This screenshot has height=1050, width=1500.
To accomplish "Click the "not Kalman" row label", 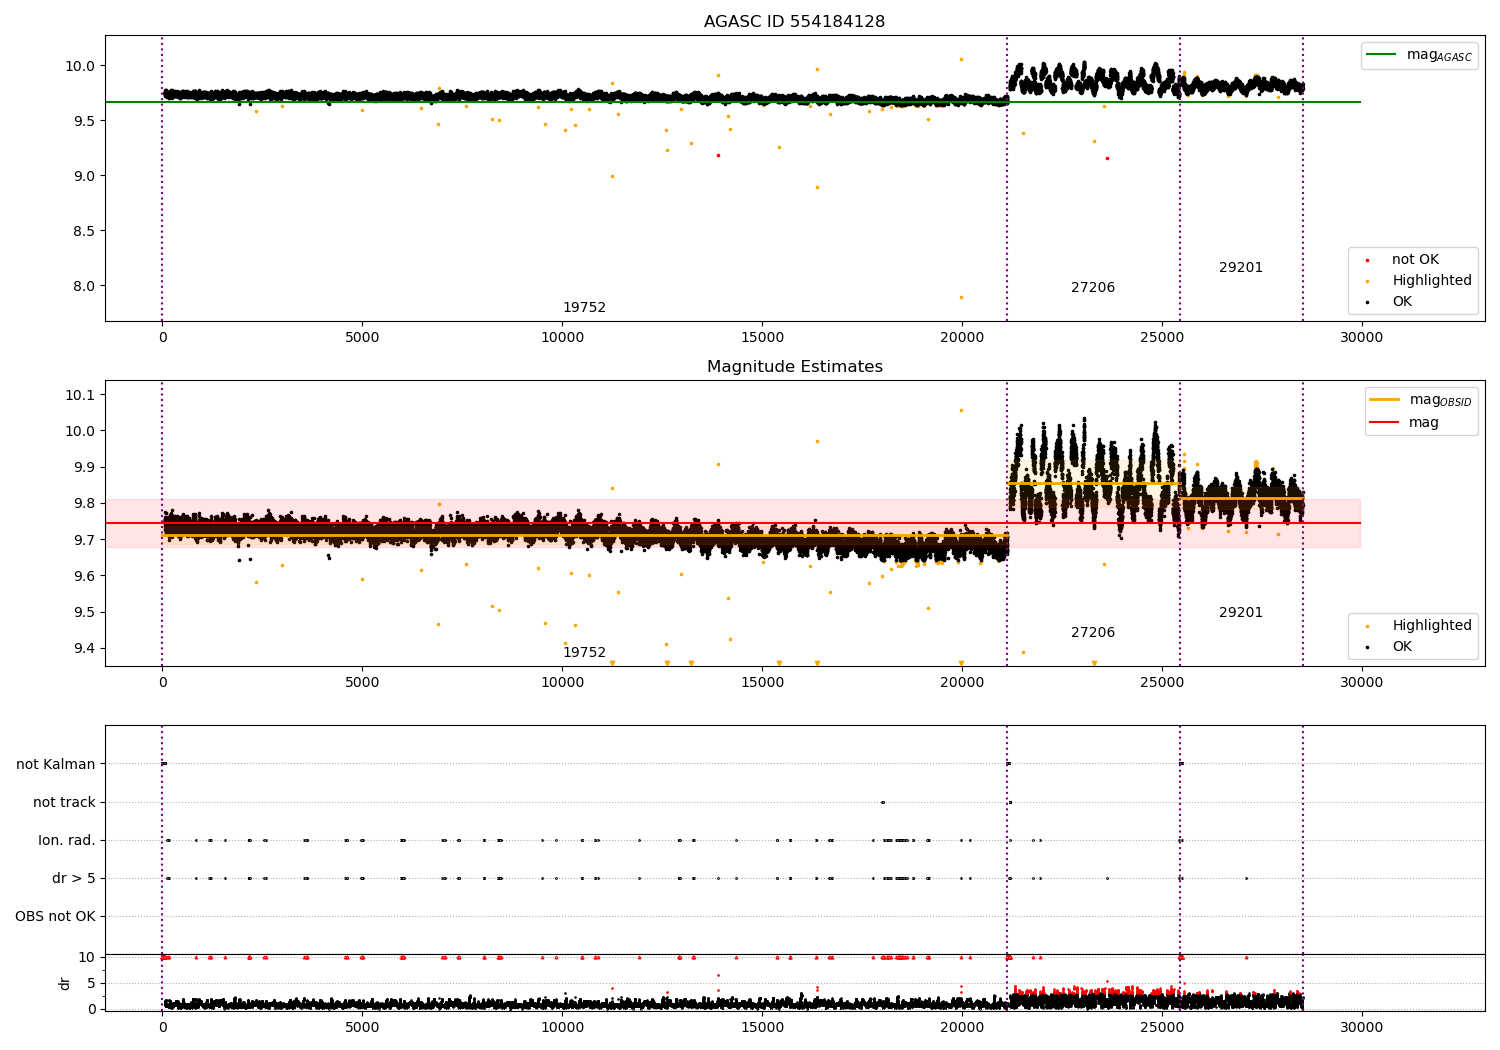I will [x=56, y=764].
